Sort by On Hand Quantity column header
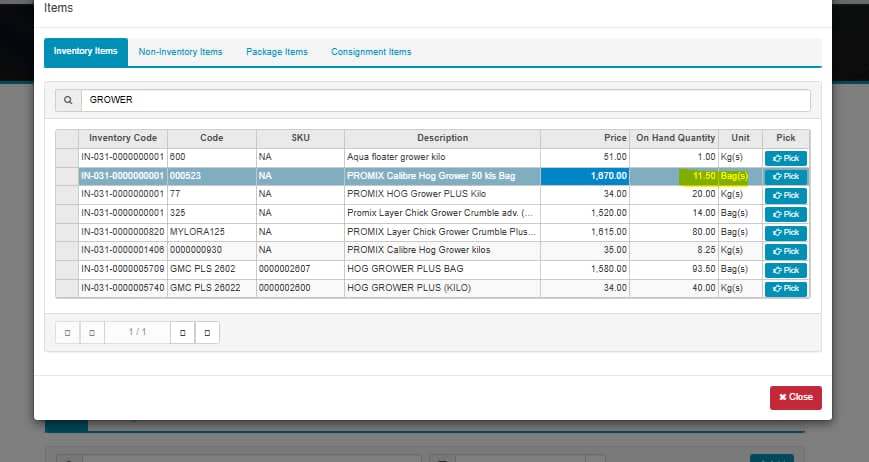Screen dimensions: 869x462 (x=675, y=138)
